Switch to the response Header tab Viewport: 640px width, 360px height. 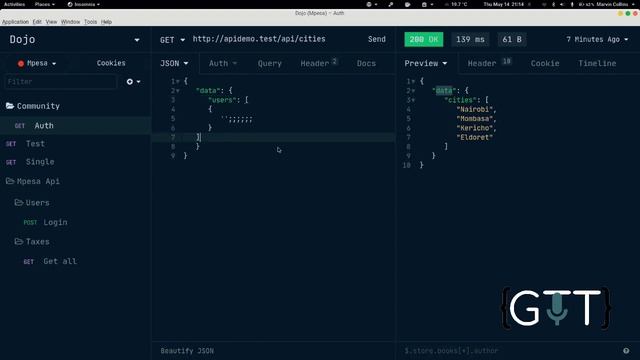tap(489, 63)
